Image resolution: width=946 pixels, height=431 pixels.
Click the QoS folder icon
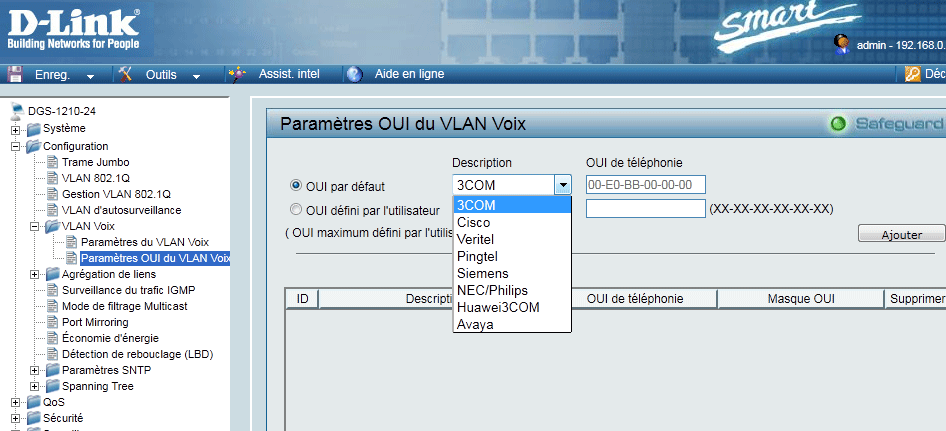coord(34,403)
